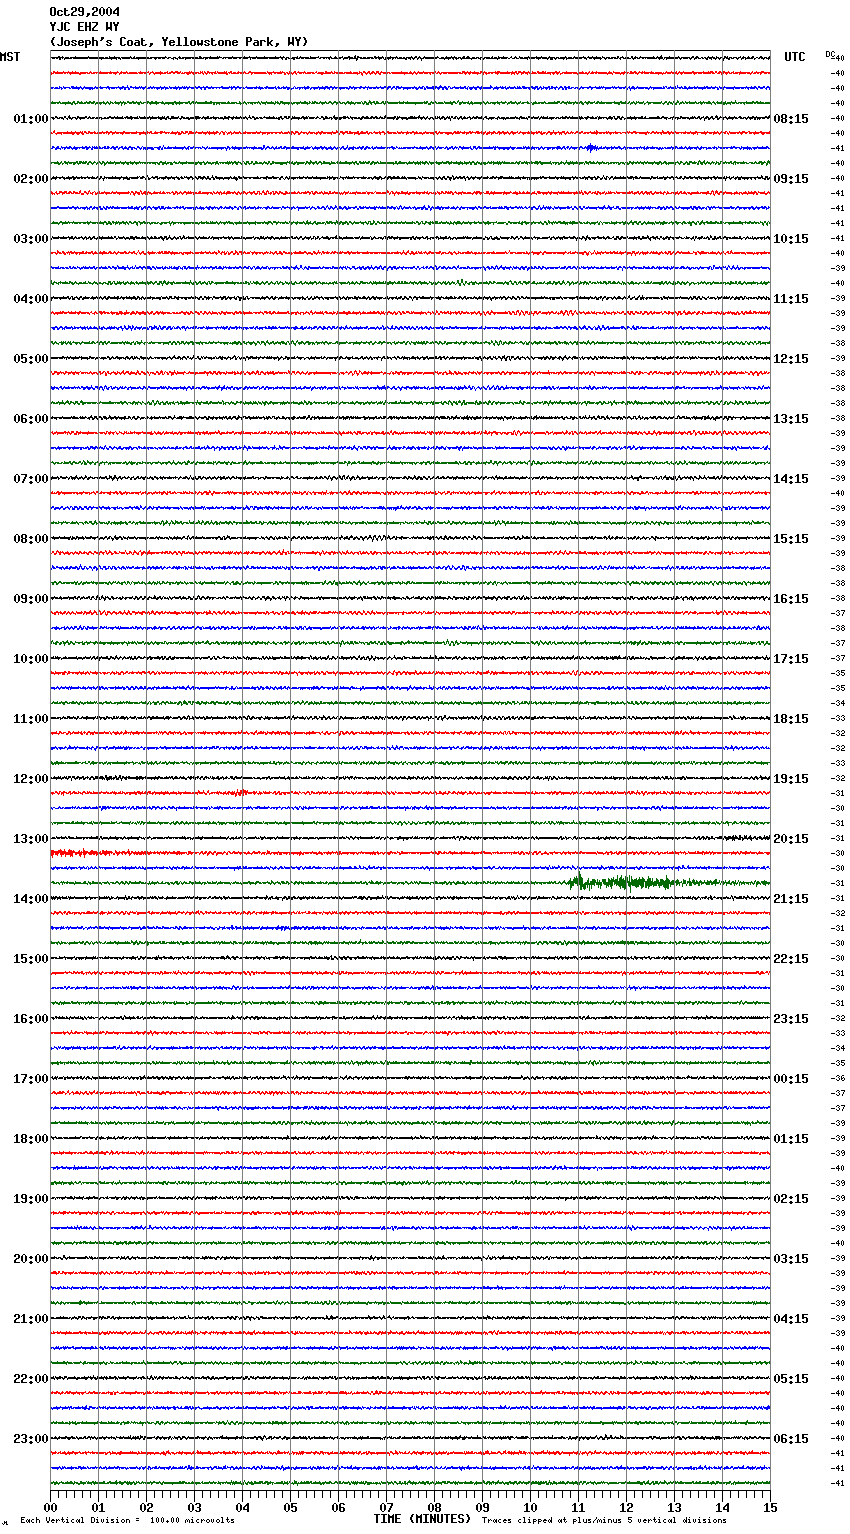The image size is (850, 1534).
Task: Select the 22:00 MST time label
Action: pos(31,1379)
